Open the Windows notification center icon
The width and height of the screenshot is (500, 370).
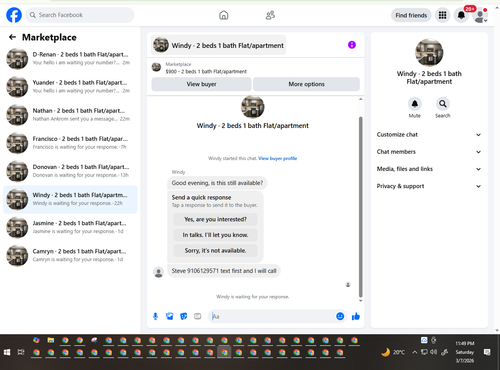(x=487, y=352)
